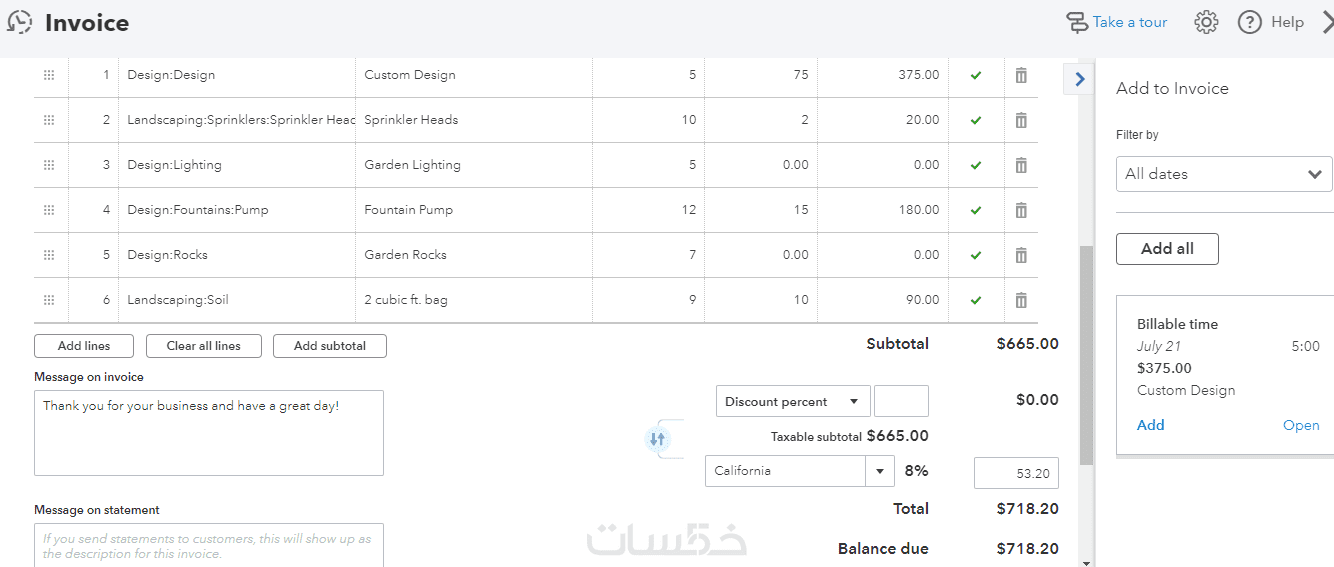The width and height of the screenshot is (1334, 567).
Task: Click trash icon on Sprinkler Heads row
Action: pos(1021,120)
